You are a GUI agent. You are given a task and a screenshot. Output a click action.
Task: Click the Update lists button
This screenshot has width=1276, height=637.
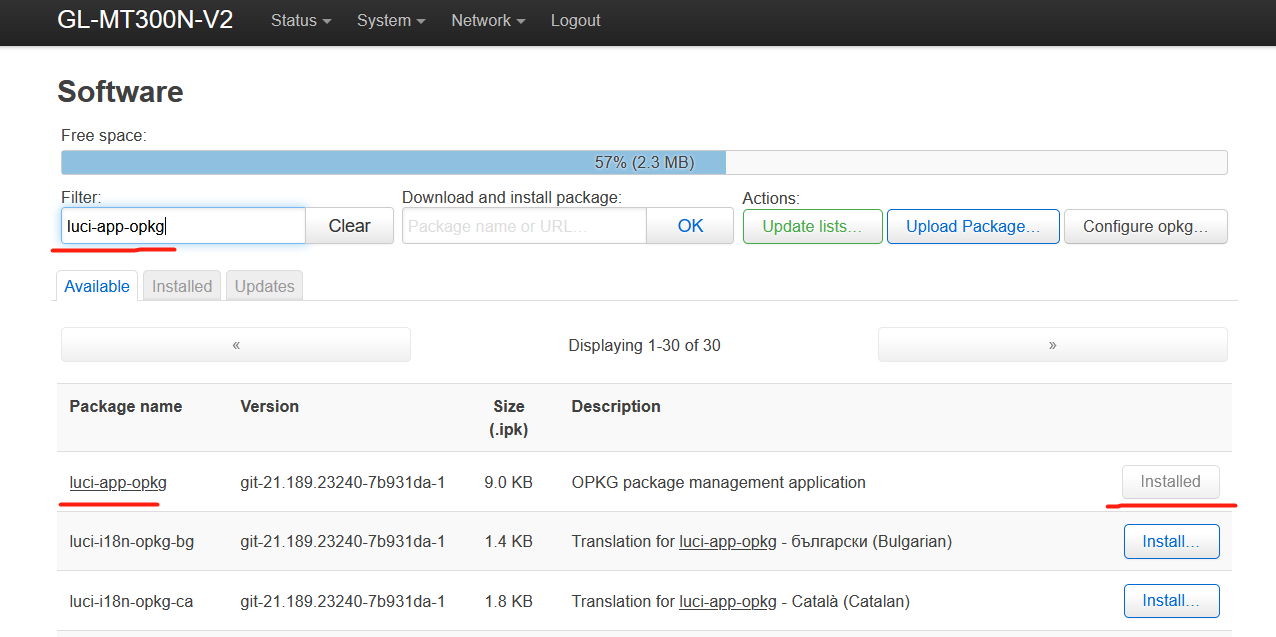tap(812, 226)
